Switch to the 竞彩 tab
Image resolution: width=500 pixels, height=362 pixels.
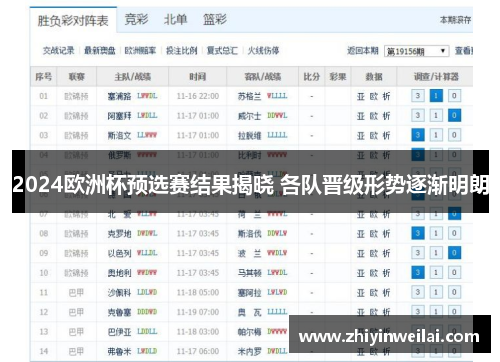pyautogui.click(x=136, y=19)
